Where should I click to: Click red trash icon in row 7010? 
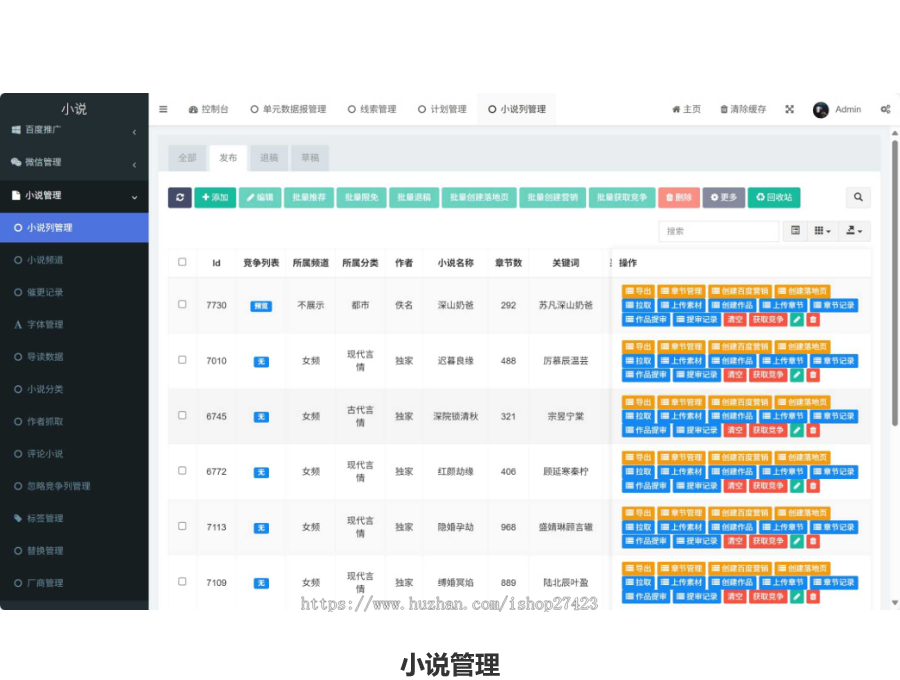pos(813,375)
